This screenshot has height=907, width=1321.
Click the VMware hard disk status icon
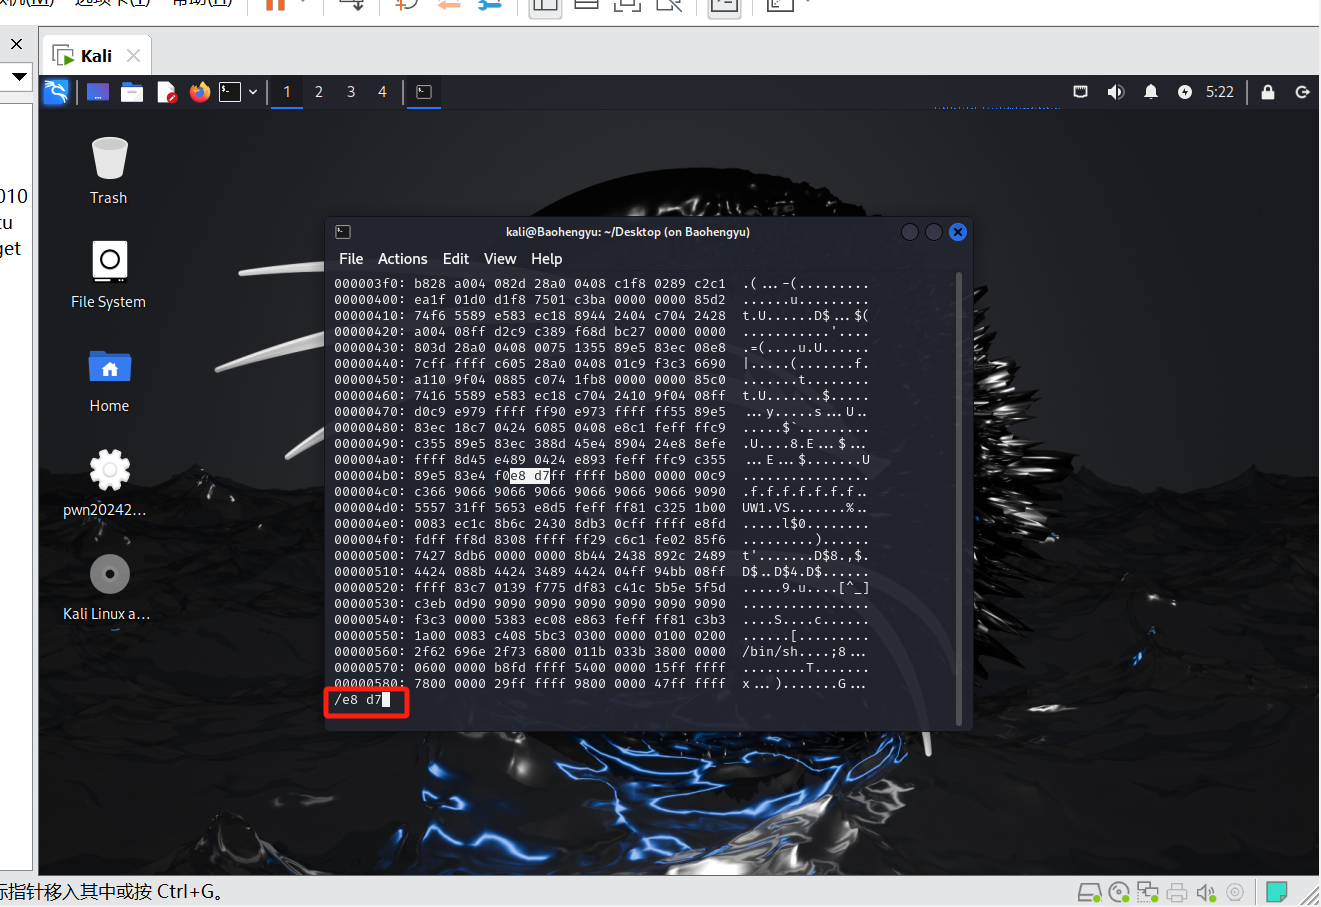1089,892
